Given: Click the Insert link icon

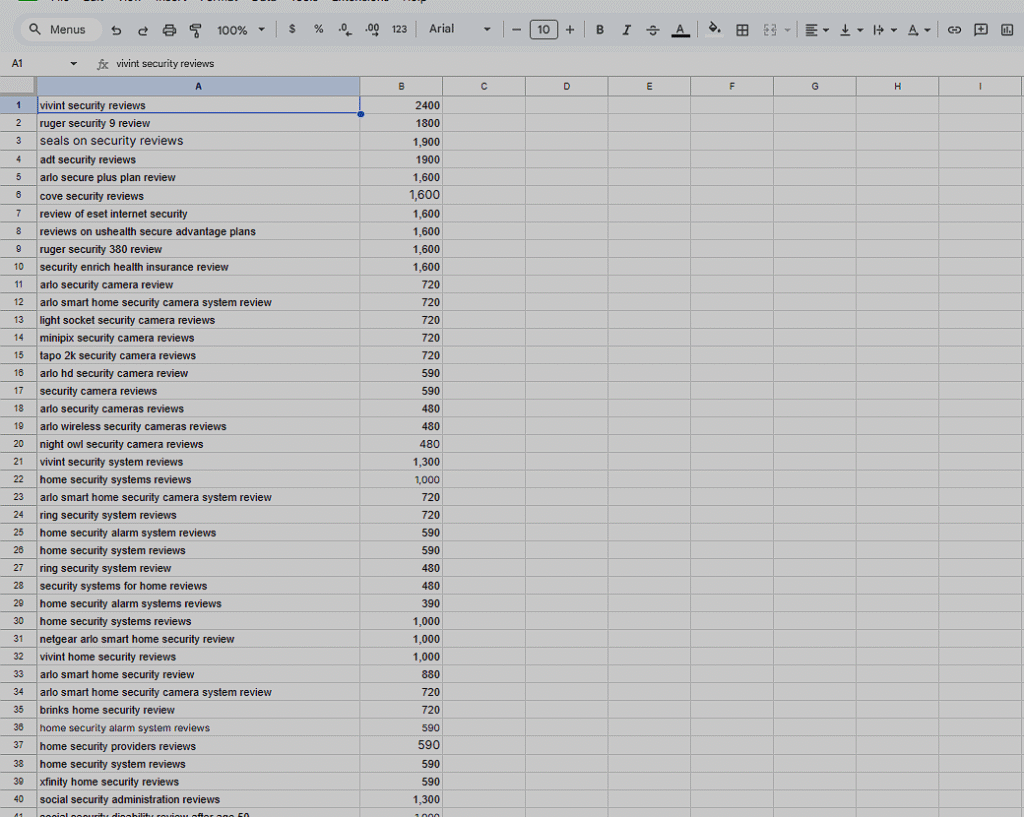Looking at the screenshot, I should point(954,30).
